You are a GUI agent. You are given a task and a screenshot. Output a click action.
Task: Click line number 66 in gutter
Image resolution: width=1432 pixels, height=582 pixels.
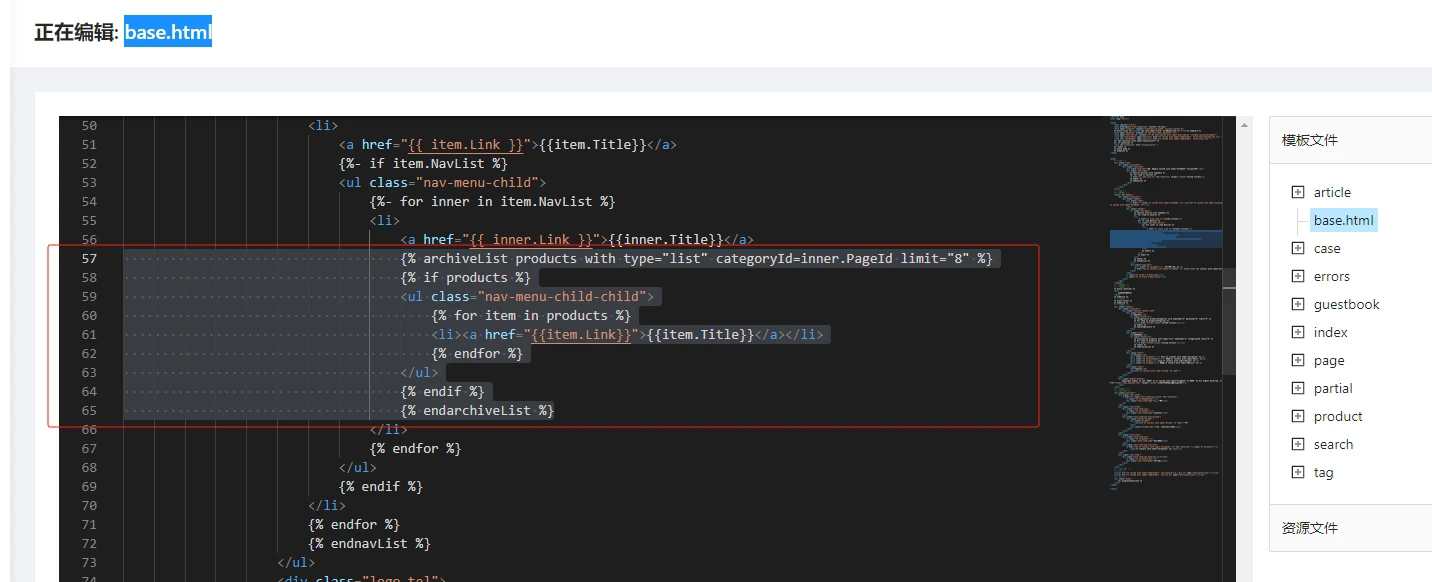(90, 430)
